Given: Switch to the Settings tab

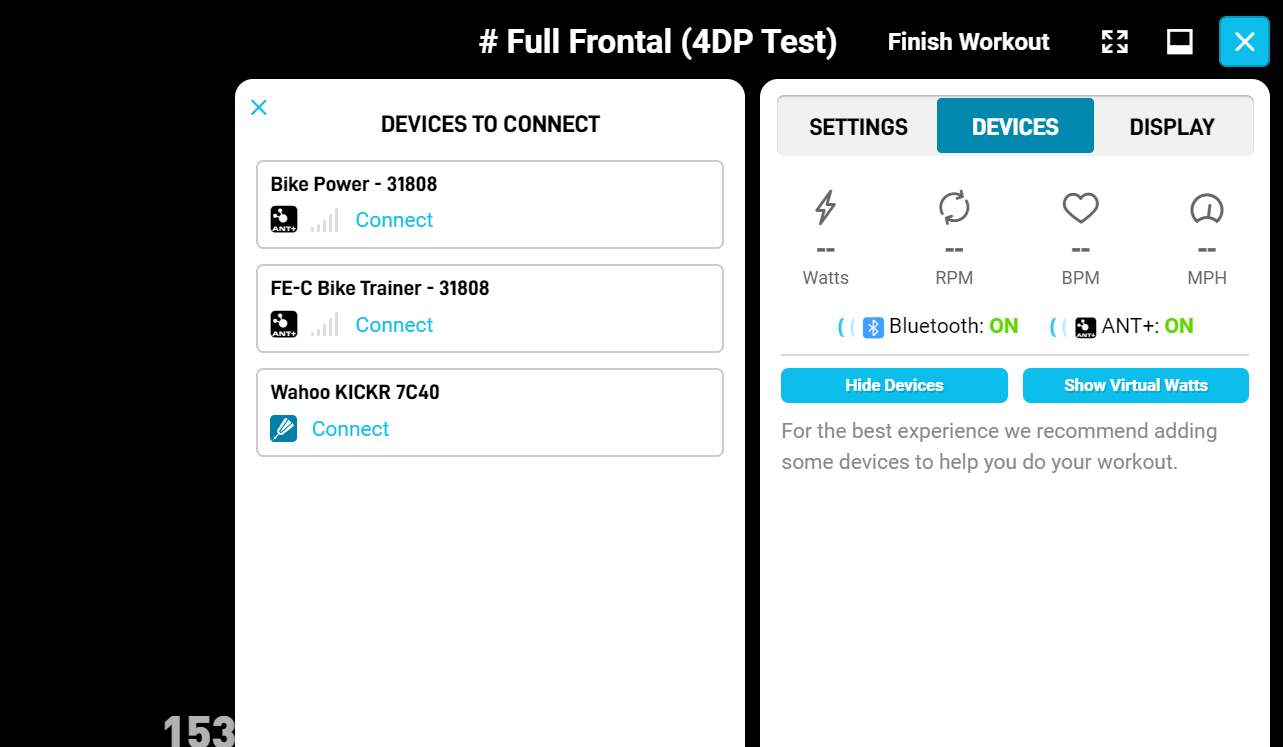Looking at the screenshot, I should tap(858, 126).
